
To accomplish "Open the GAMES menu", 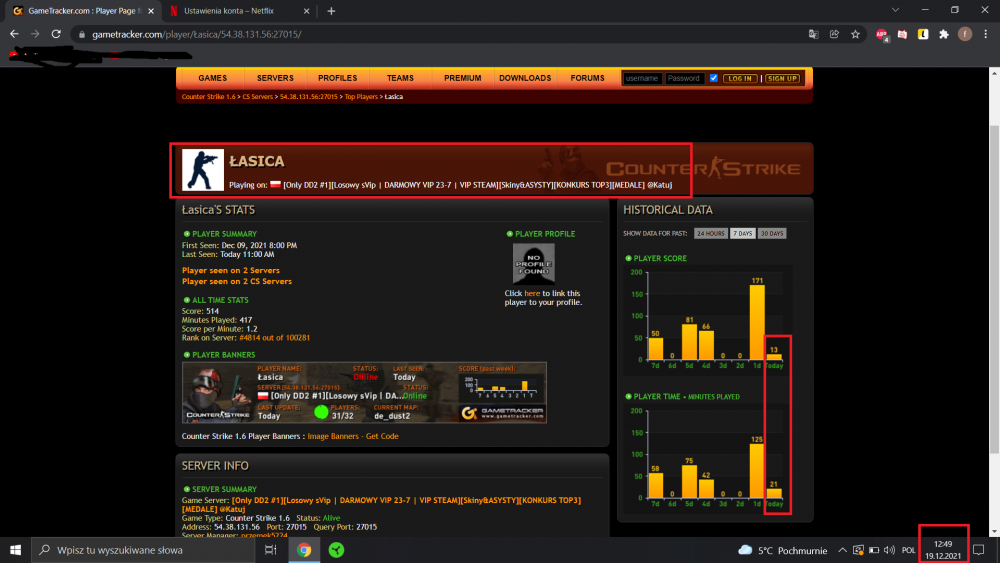I will click(x=212, y=78).
